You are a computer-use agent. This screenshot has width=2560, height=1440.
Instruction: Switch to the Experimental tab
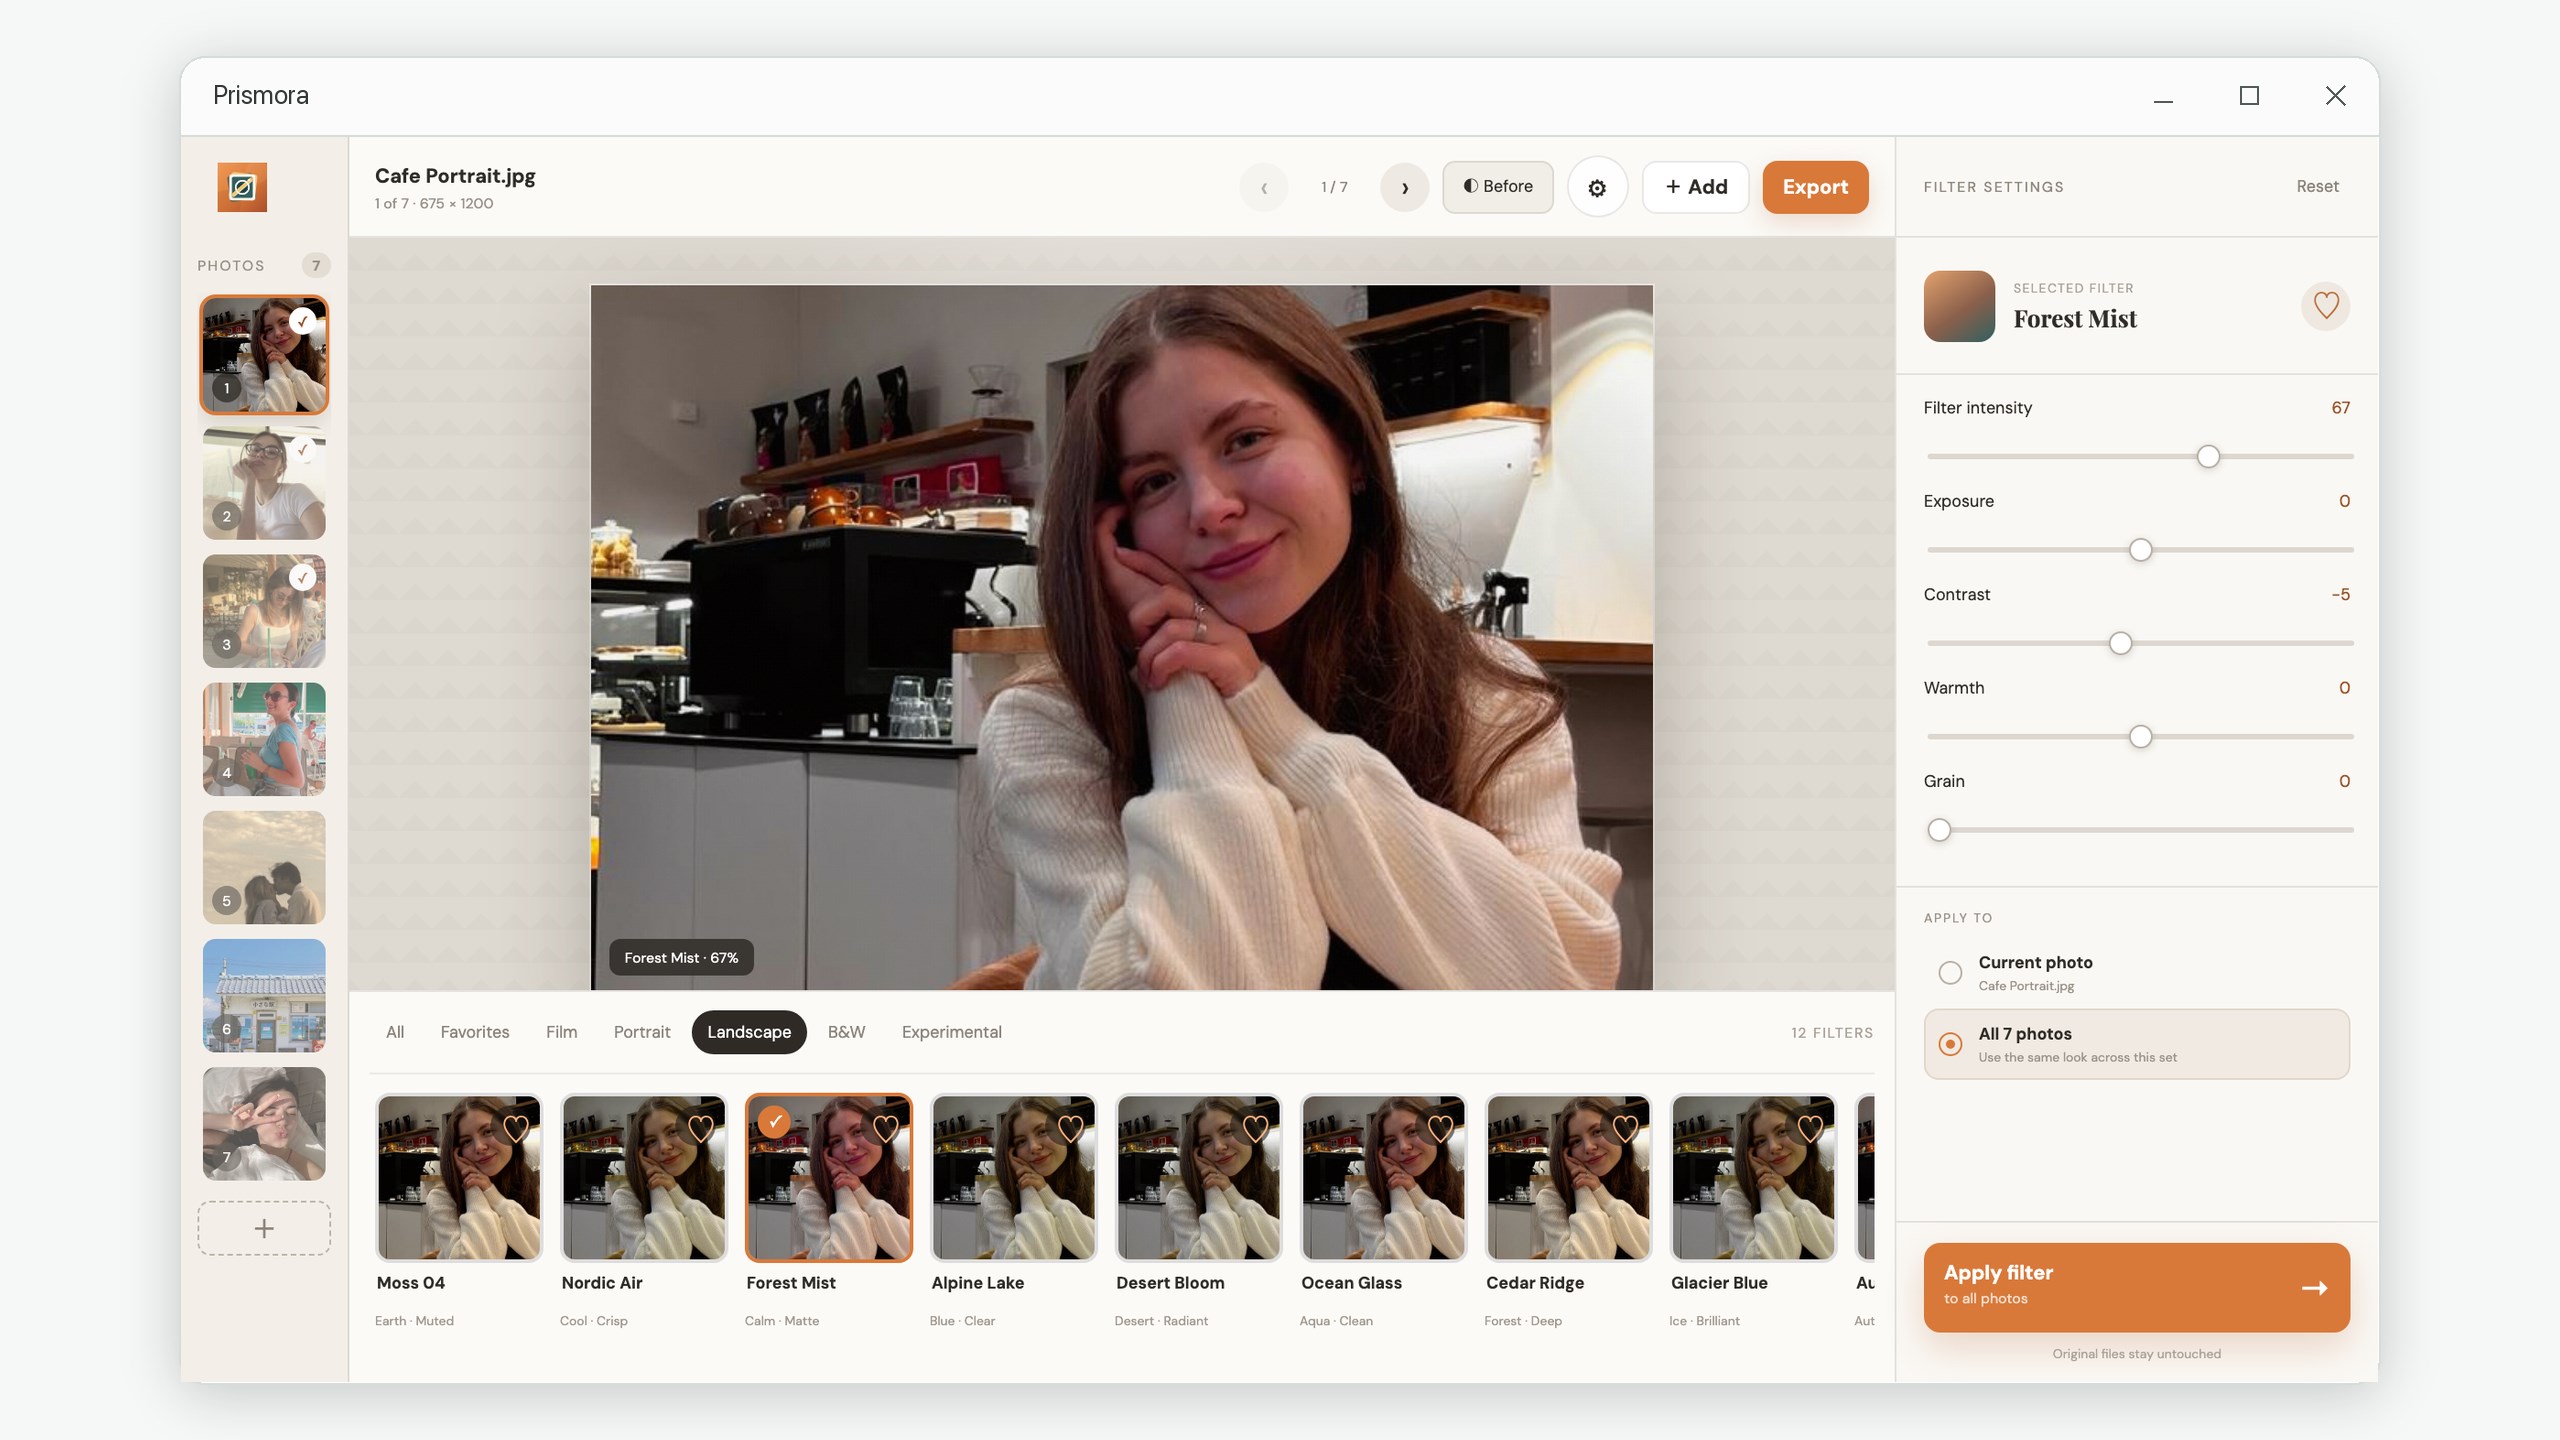pos(951,1032)
